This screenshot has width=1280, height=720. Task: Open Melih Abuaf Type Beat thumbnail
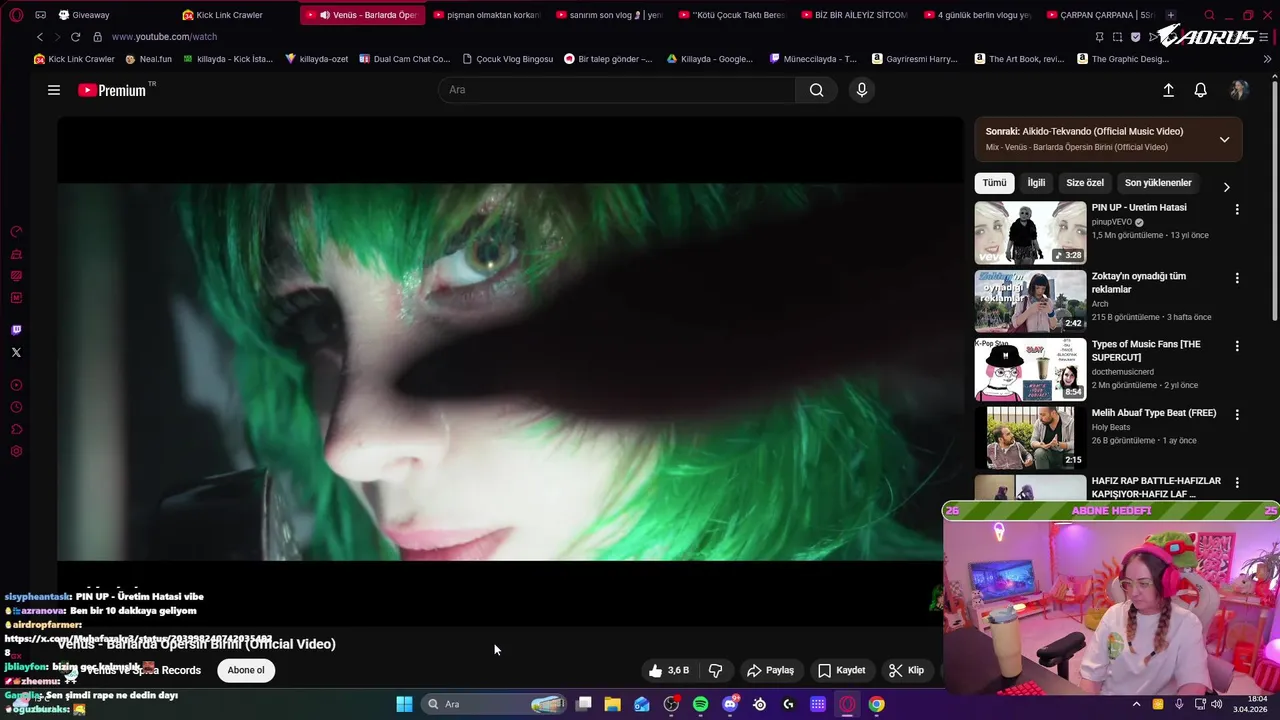point(1030,437)
